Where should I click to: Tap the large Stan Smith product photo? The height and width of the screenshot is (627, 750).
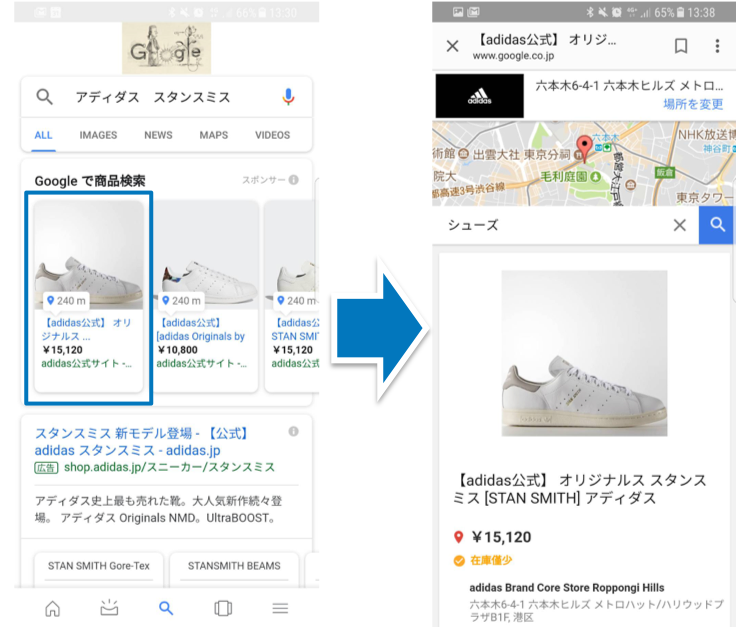pyautogui.click(x=584, y=353)
